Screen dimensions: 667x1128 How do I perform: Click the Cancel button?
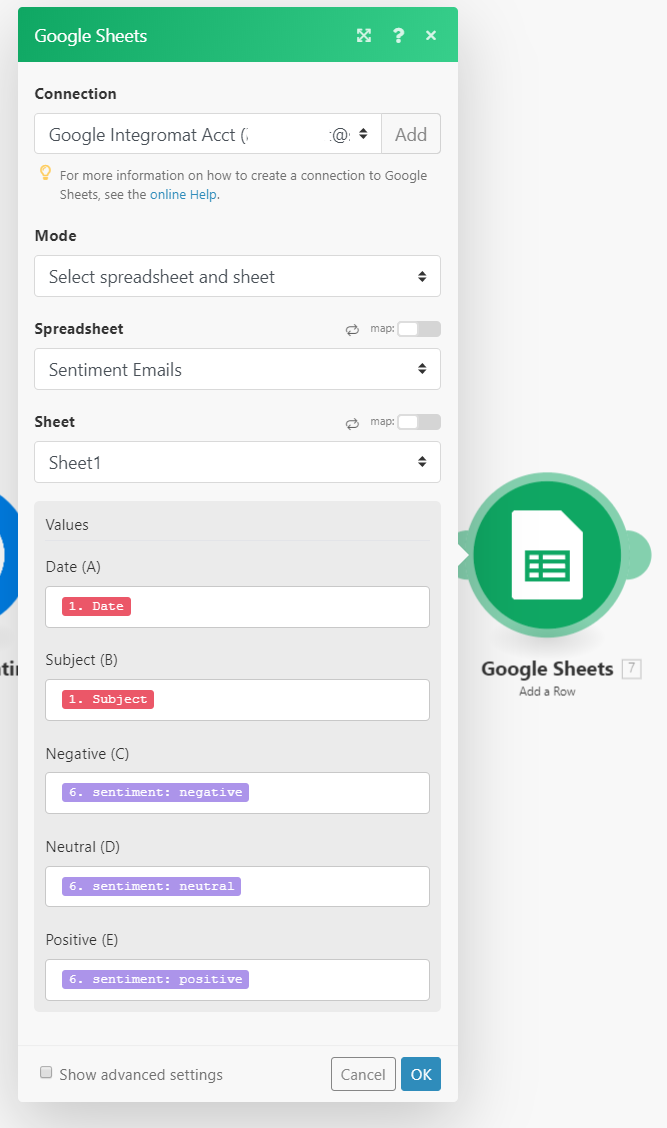tap(363, 1074)
